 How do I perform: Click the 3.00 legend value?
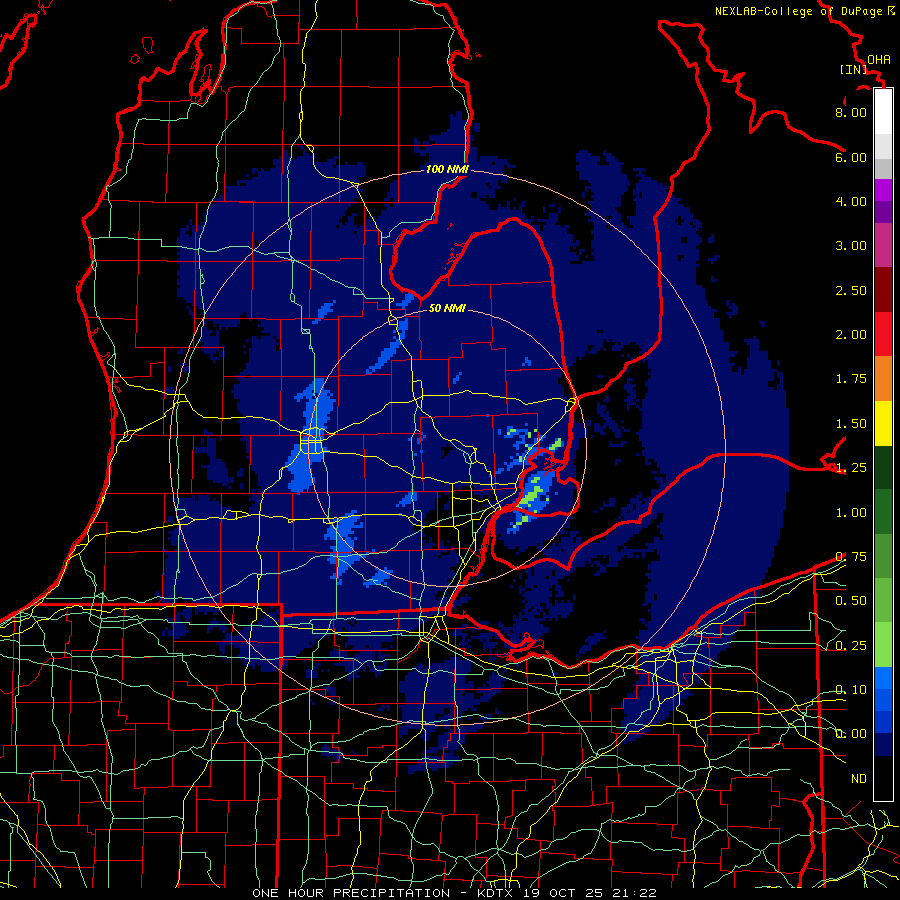pyautogui.click(x=851, y=246)
